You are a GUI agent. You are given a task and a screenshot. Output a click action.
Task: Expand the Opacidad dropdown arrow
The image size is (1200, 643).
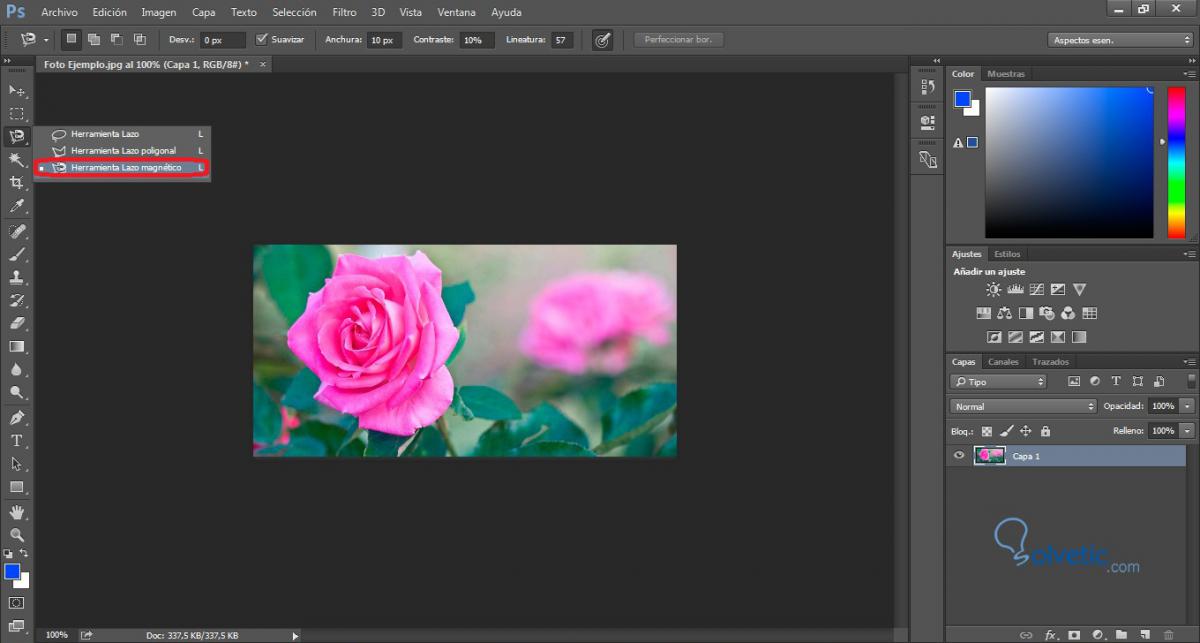1187,407
